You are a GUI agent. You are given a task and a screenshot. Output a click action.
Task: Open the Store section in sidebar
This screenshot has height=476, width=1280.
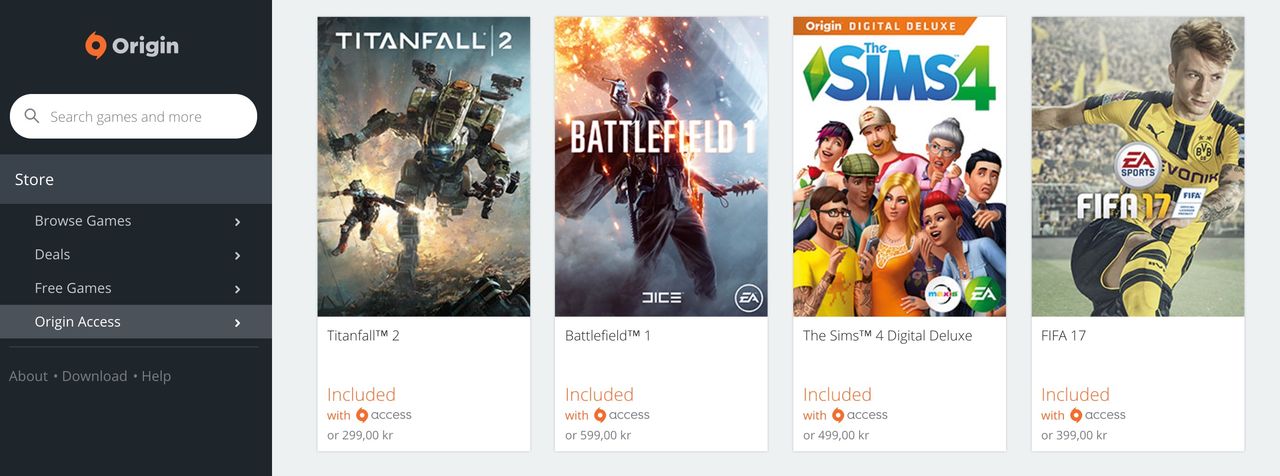[x=136, y=179]
